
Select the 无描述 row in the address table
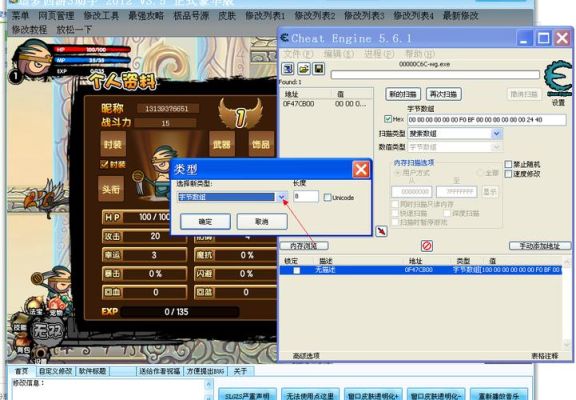pos(421,270)
